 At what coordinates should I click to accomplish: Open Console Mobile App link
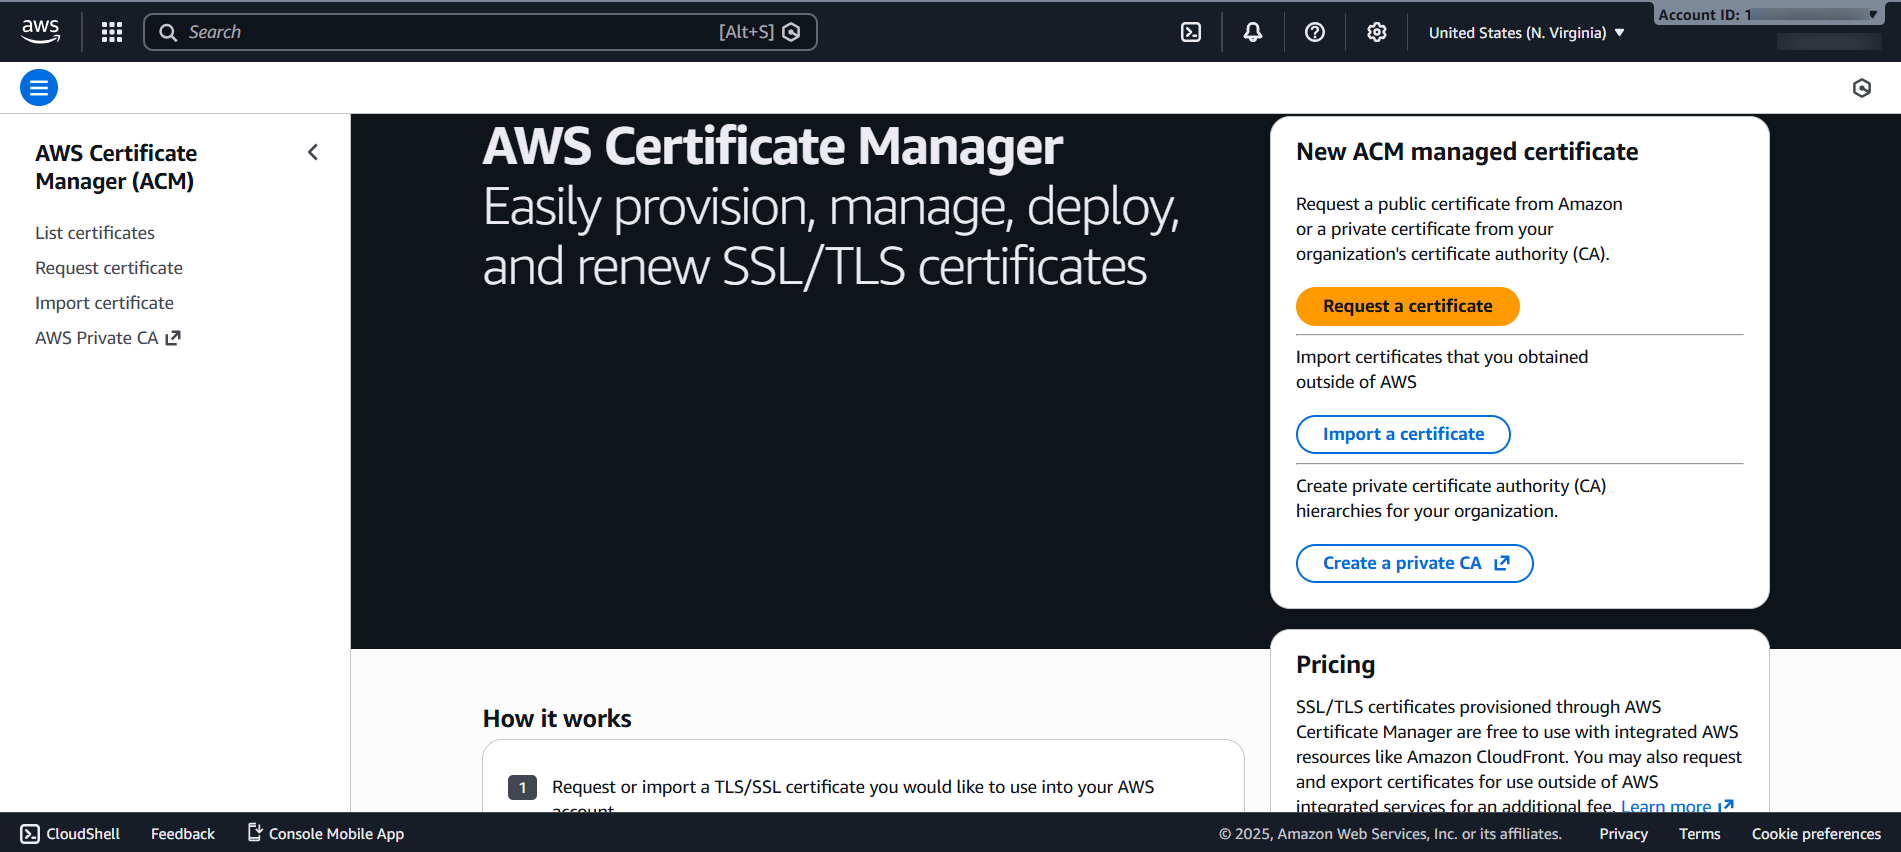point(326,833)
